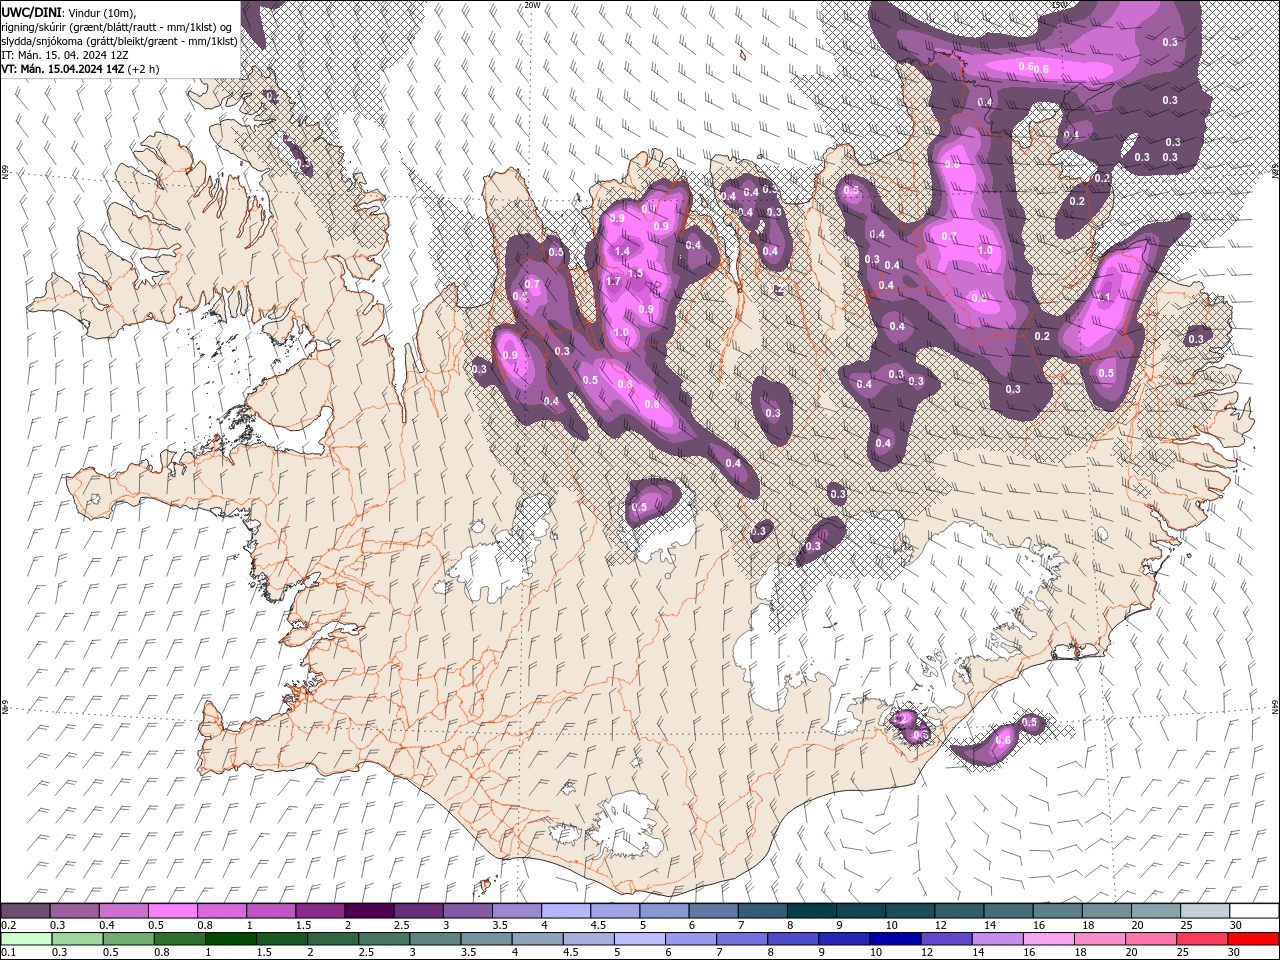Image resolution: width=1280 pixels, height=960 pixels.
Task: Select the rain legend swatch starting at 2.5
Action: click(x=384, y=939)
